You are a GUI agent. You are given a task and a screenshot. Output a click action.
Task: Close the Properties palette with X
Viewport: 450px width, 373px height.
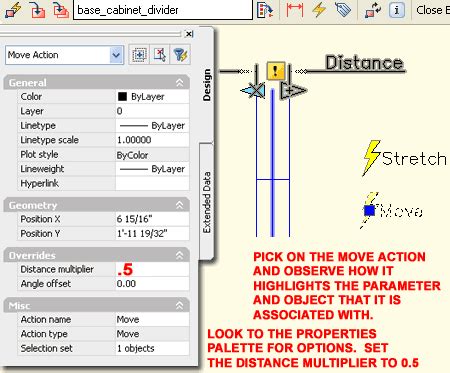(189, 34)
